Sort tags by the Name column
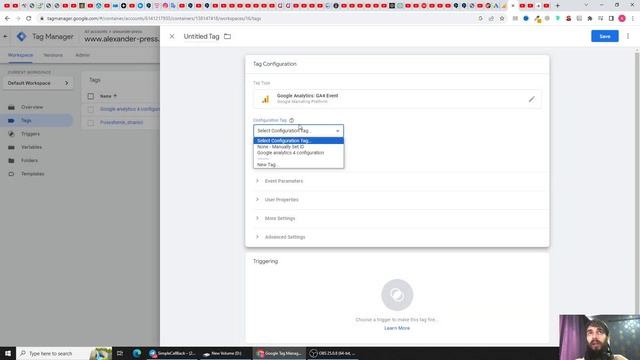This screenshot has width=640, height=360. (108, 96)
